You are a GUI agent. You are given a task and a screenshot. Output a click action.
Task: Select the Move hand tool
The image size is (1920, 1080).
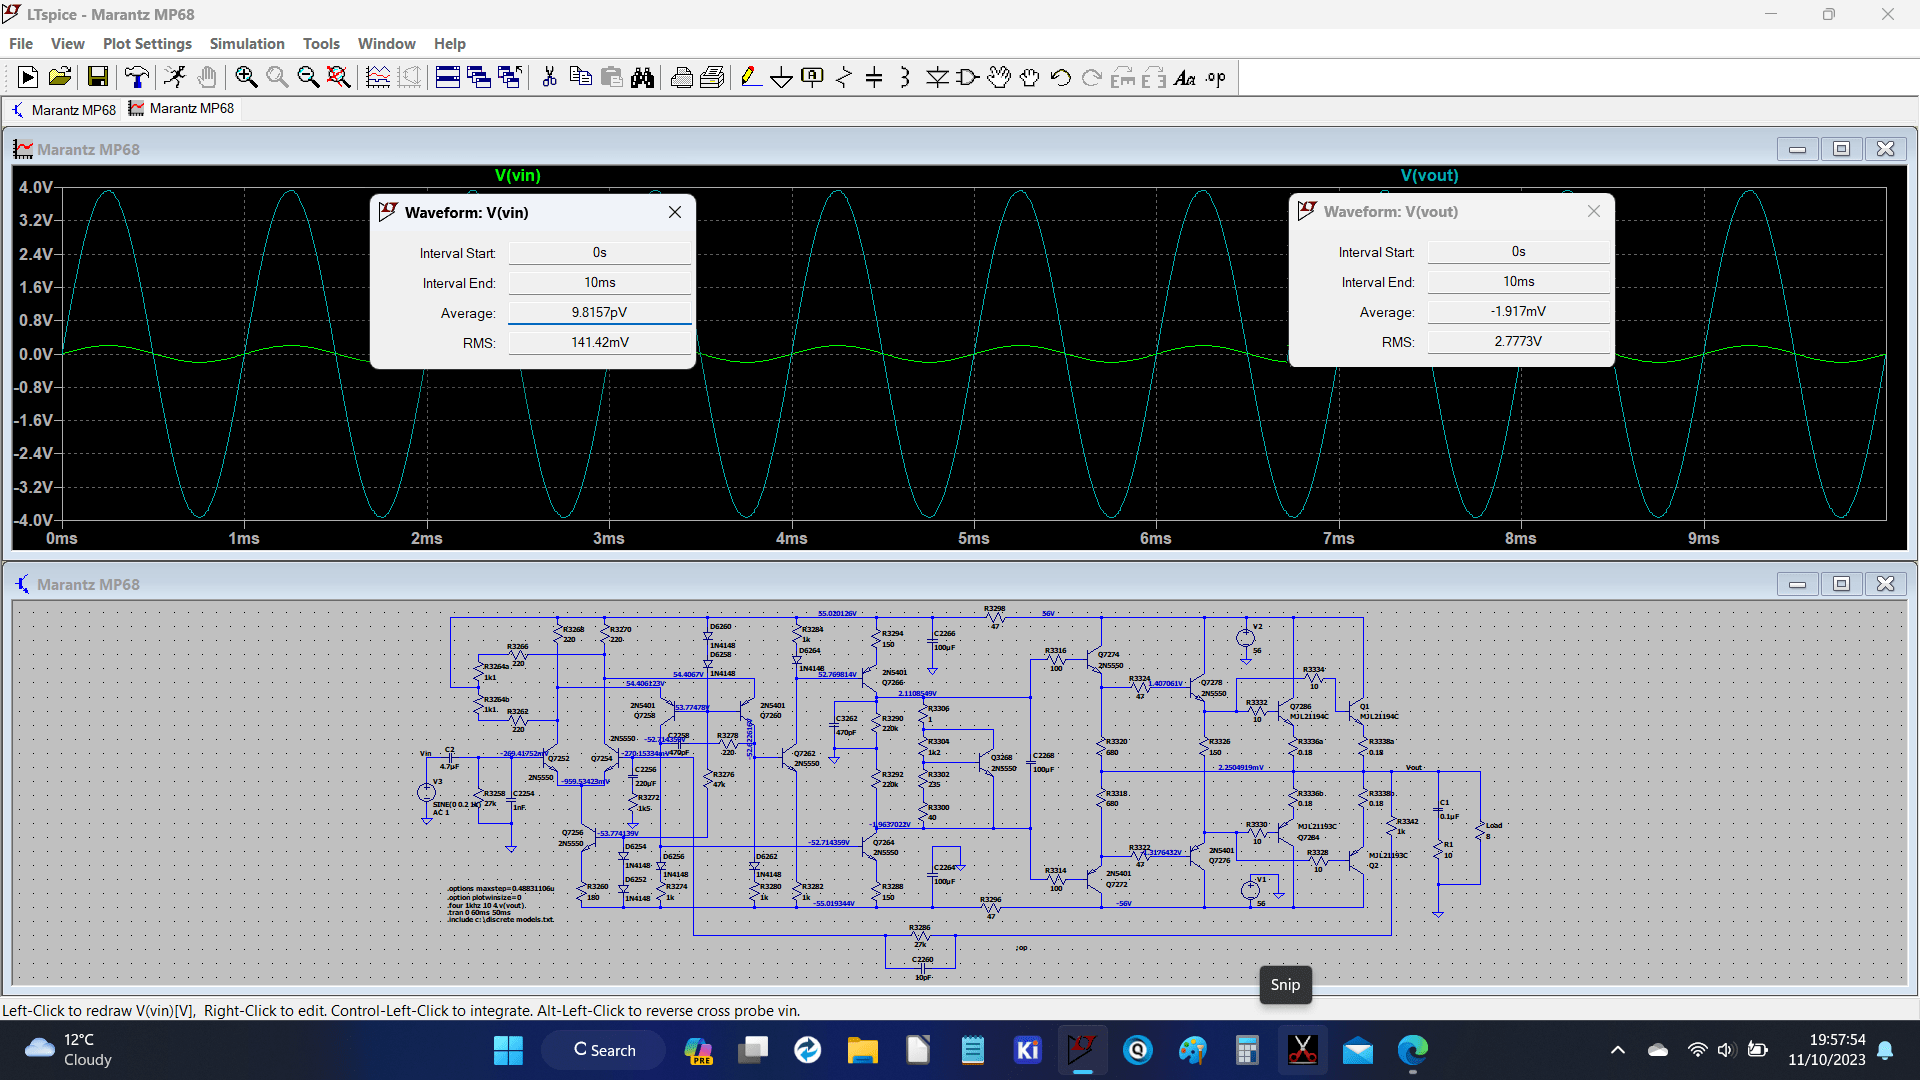[x=999, y=77]
